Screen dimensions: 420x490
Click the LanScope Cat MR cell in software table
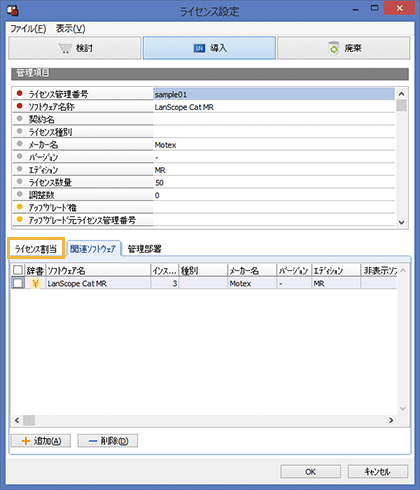98,283
